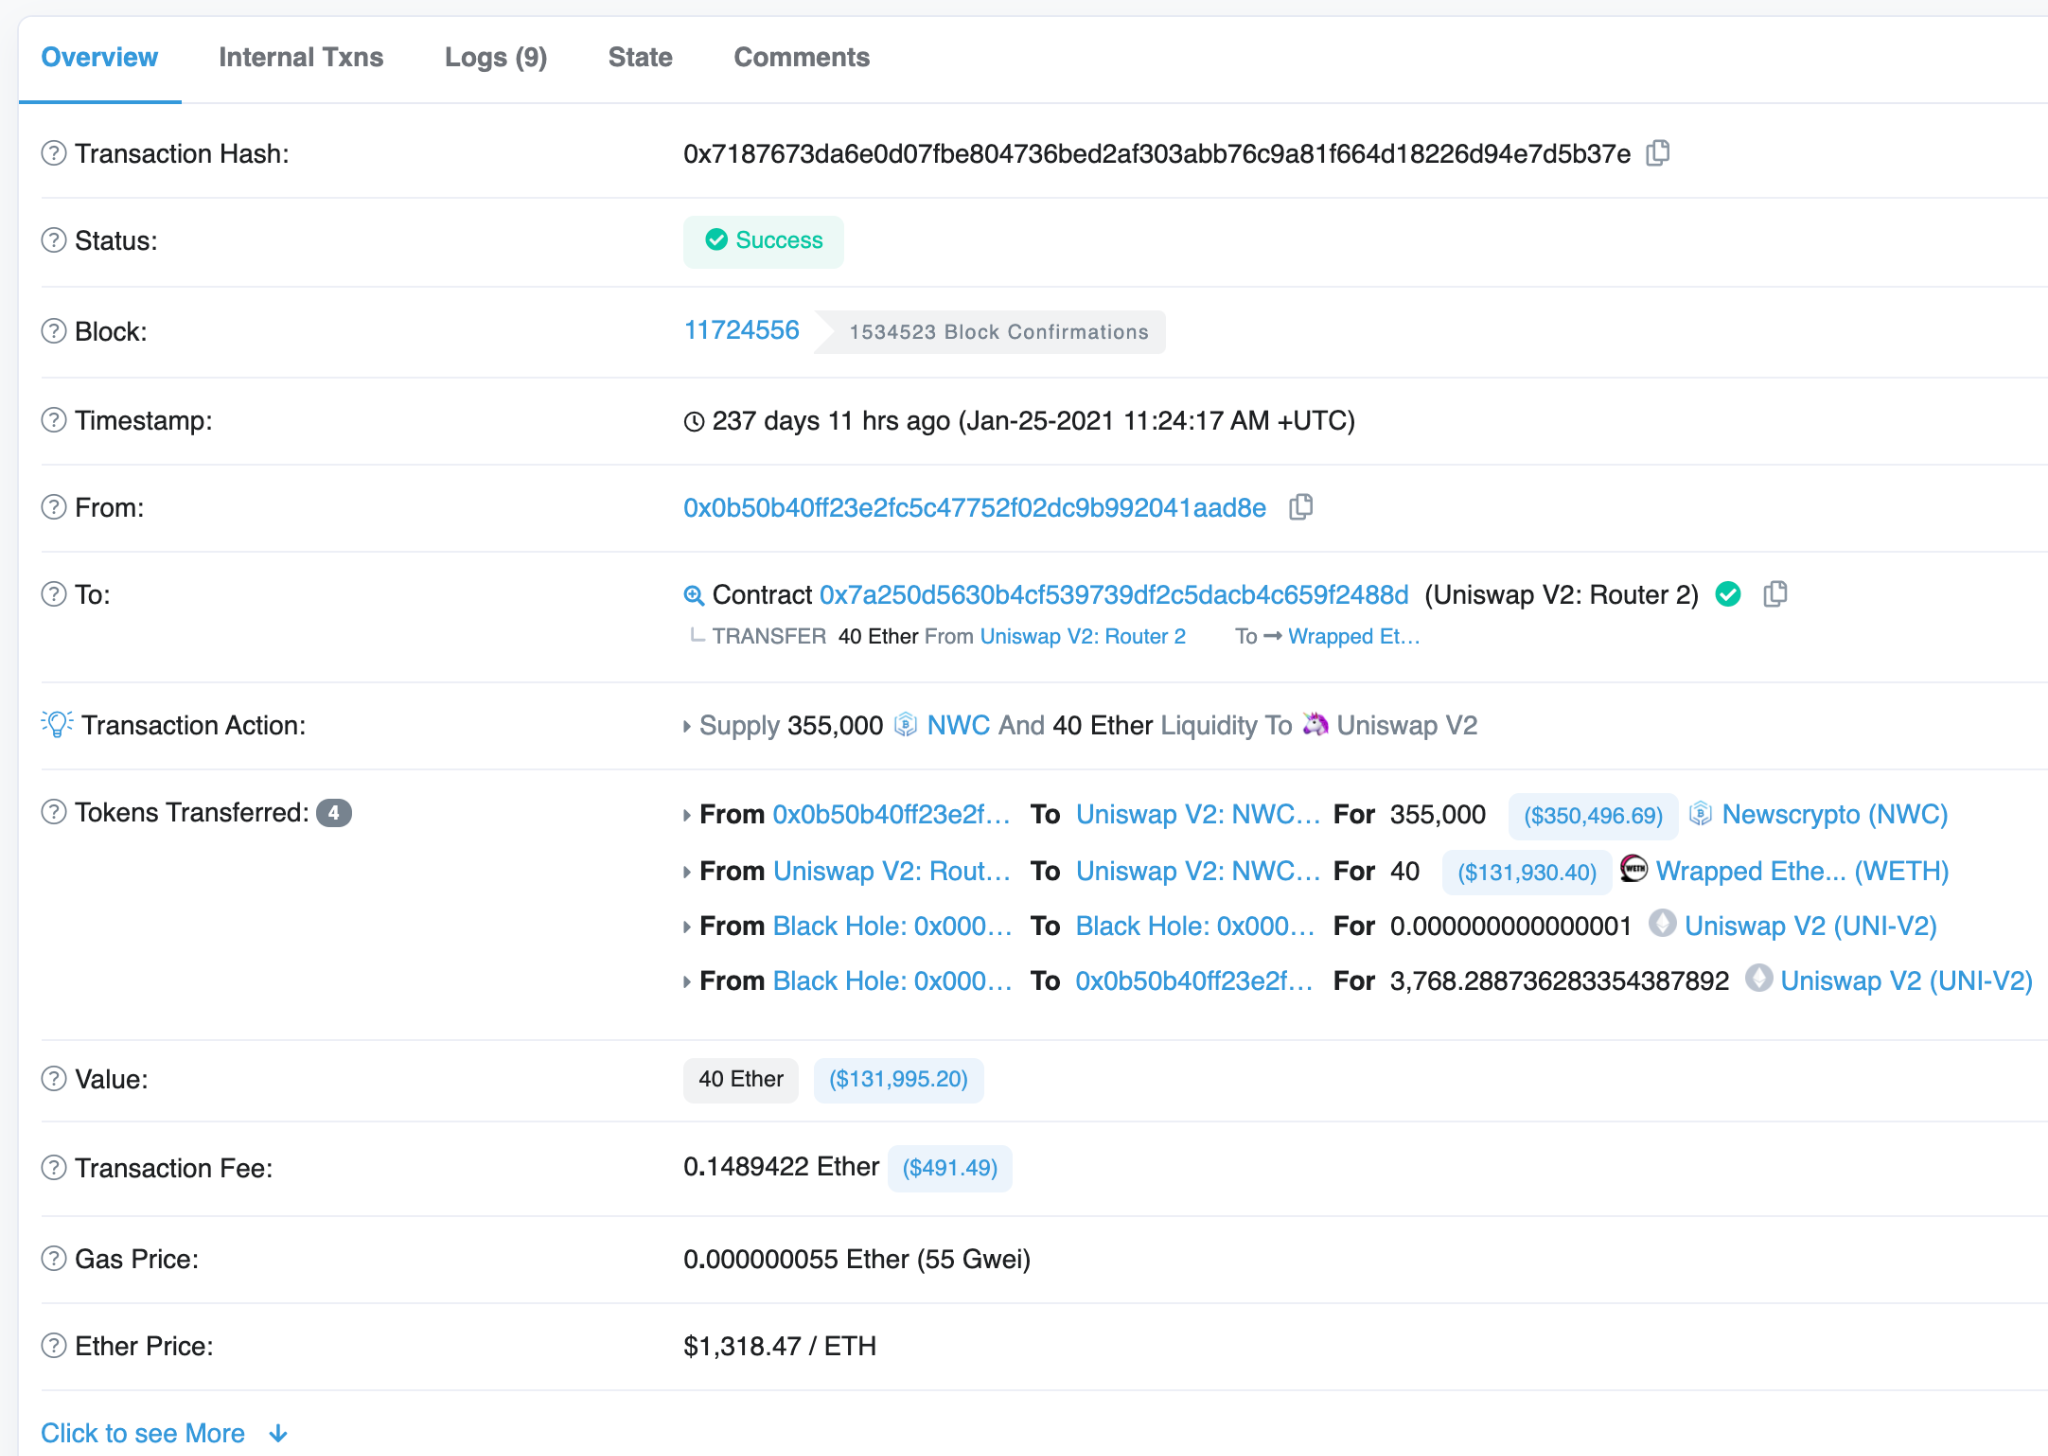Click the help icon next to Gas Price
This screenshot has width=2048, height=1456.
click(53, 1258)
